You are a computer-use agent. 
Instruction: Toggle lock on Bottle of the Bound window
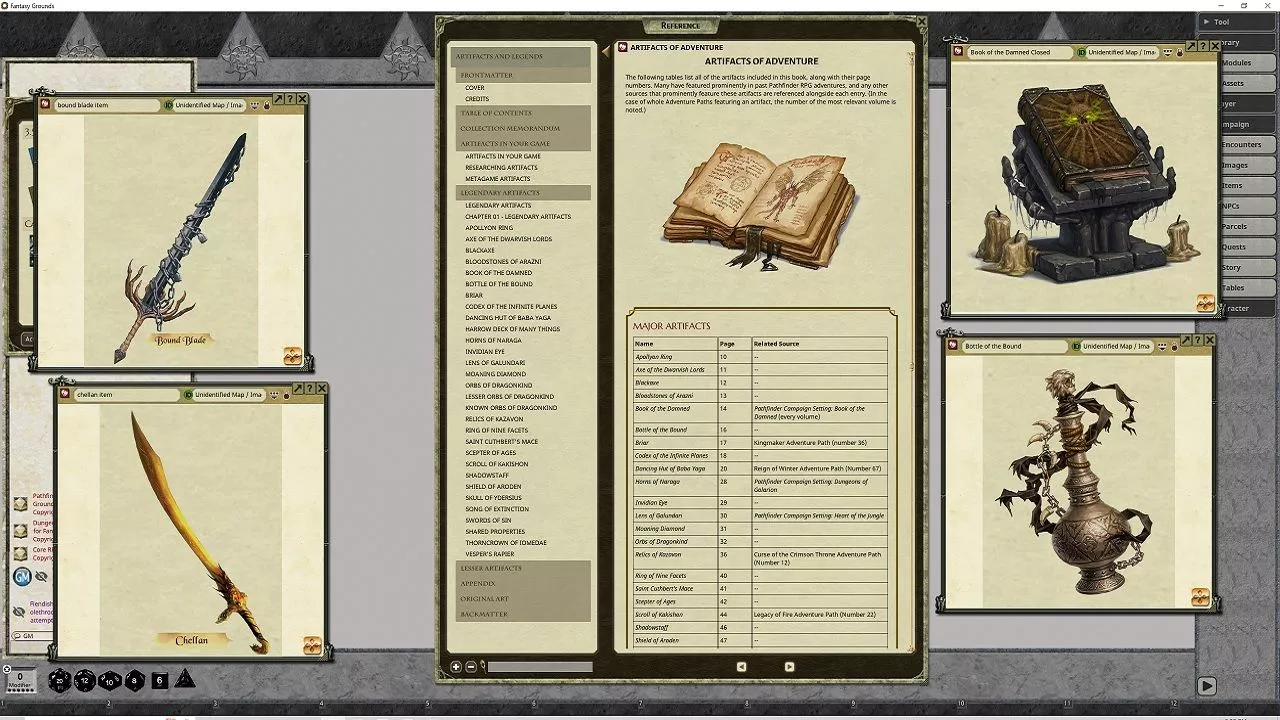coord(1175,346)
